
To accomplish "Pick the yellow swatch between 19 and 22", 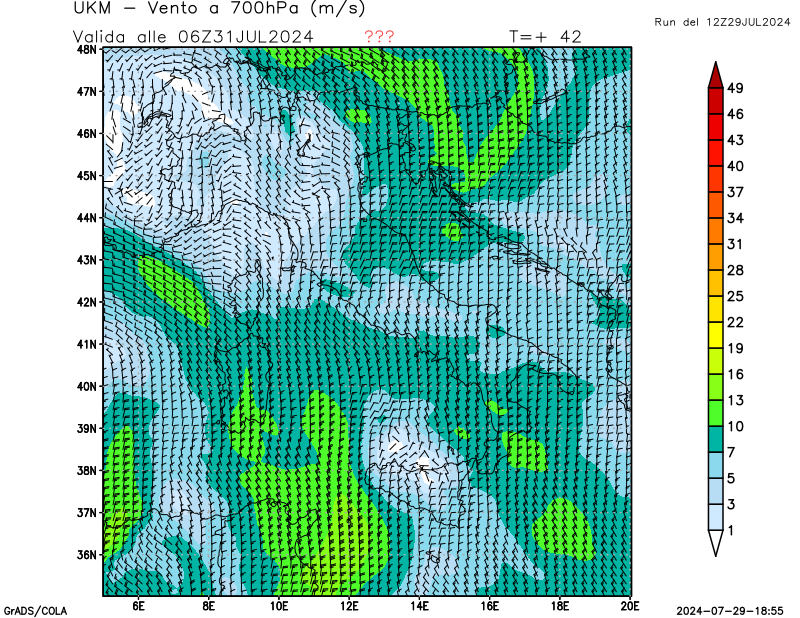I will [716, 334].
